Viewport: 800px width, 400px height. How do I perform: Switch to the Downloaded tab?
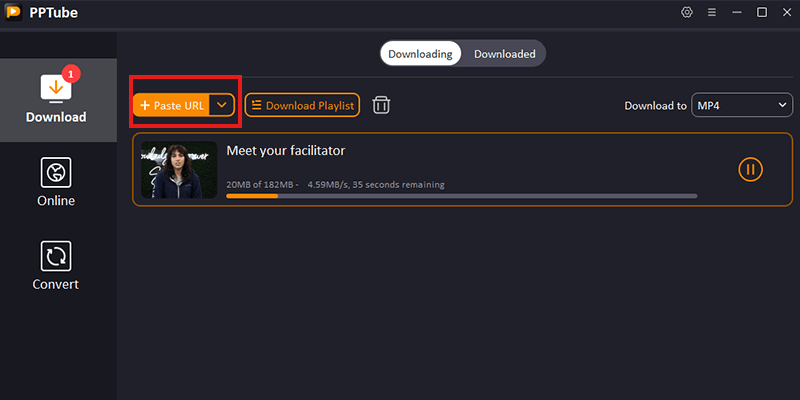504,54
